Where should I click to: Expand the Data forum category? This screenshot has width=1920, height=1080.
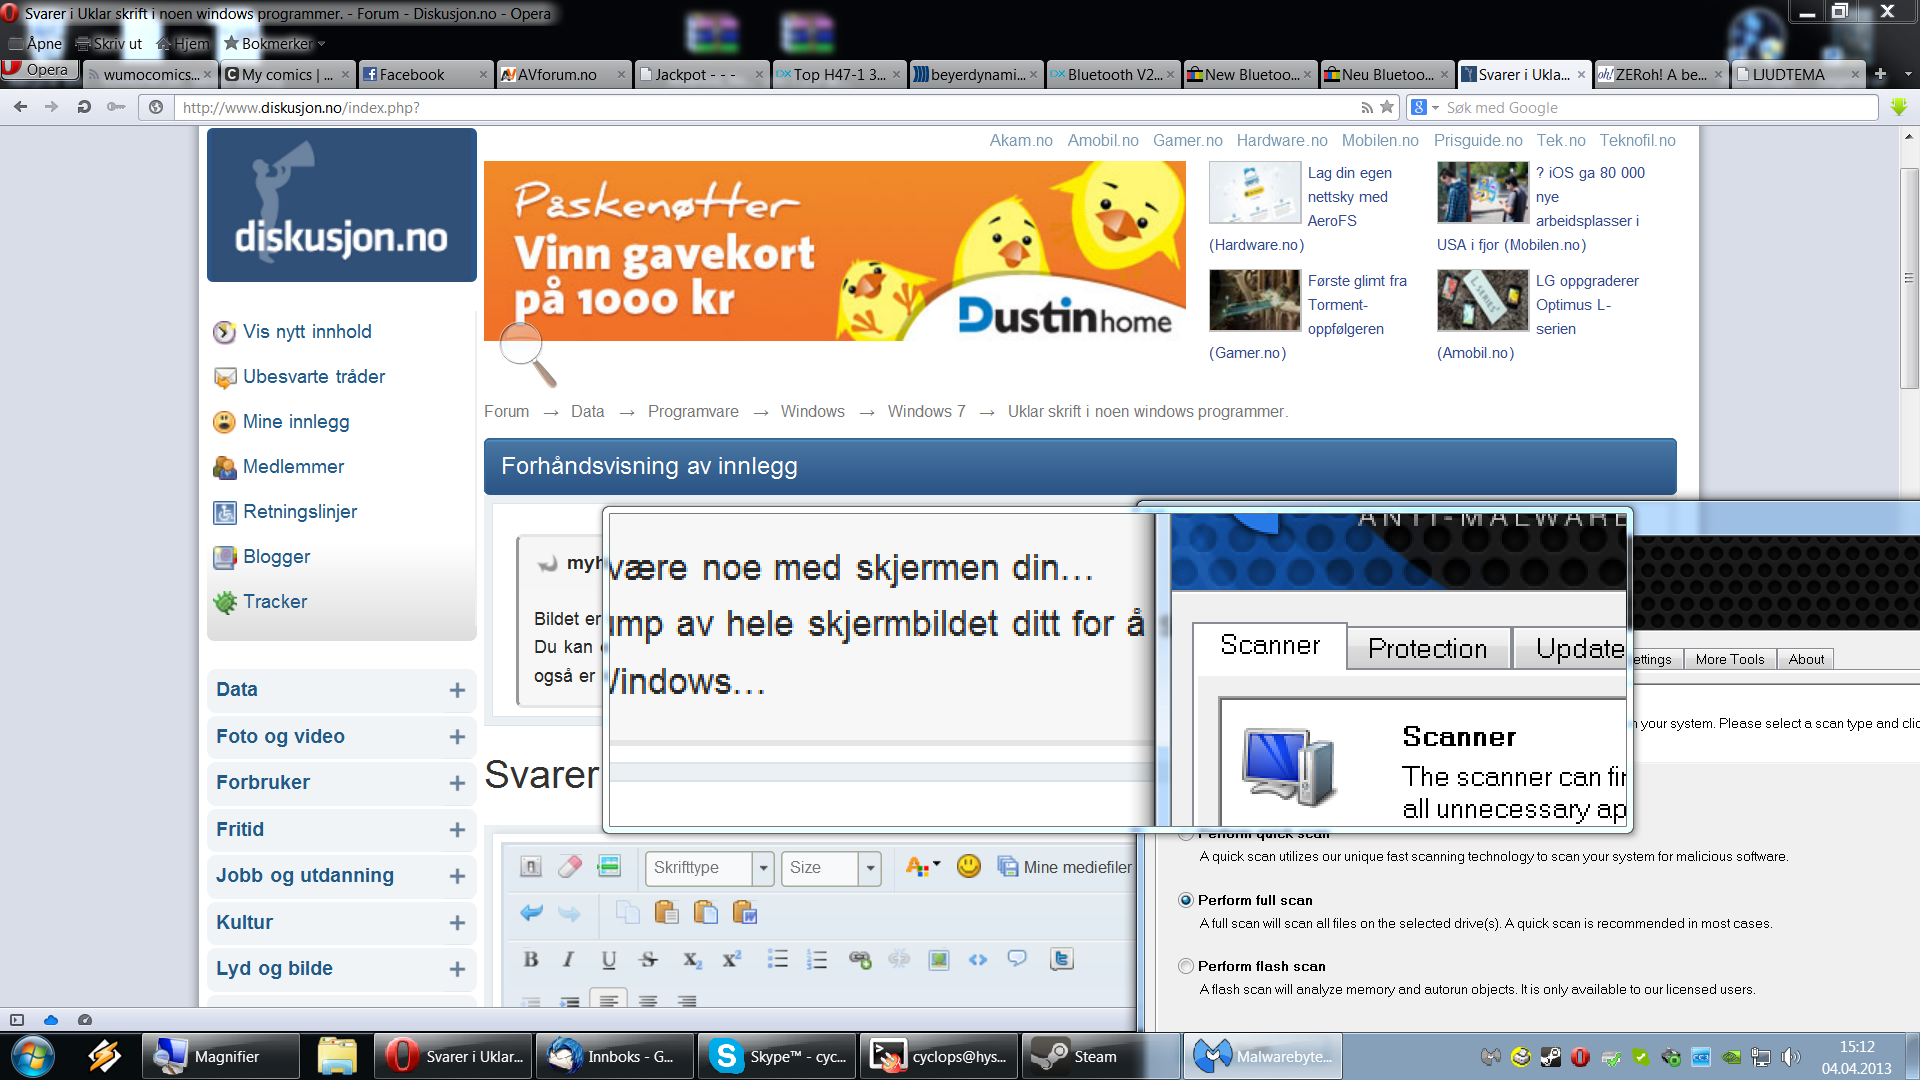click(457, 690)
